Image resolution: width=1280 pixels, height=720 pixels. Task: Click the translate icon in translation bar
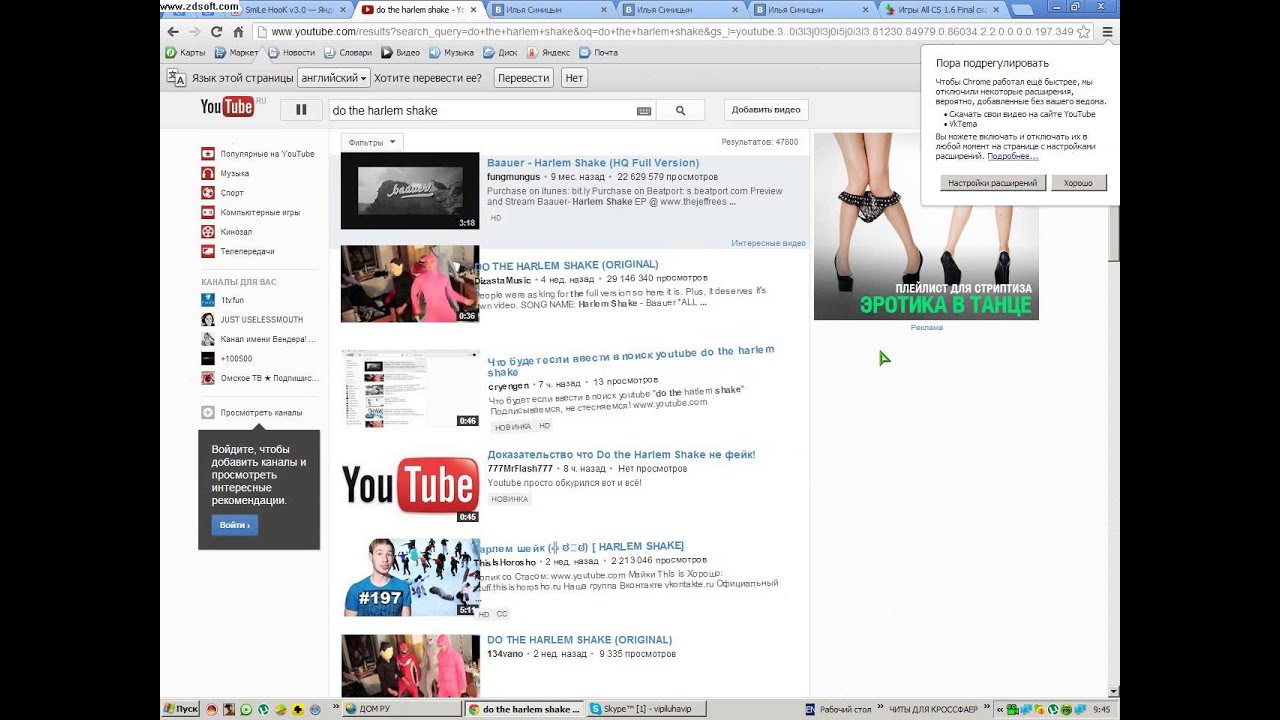point(176,77)
